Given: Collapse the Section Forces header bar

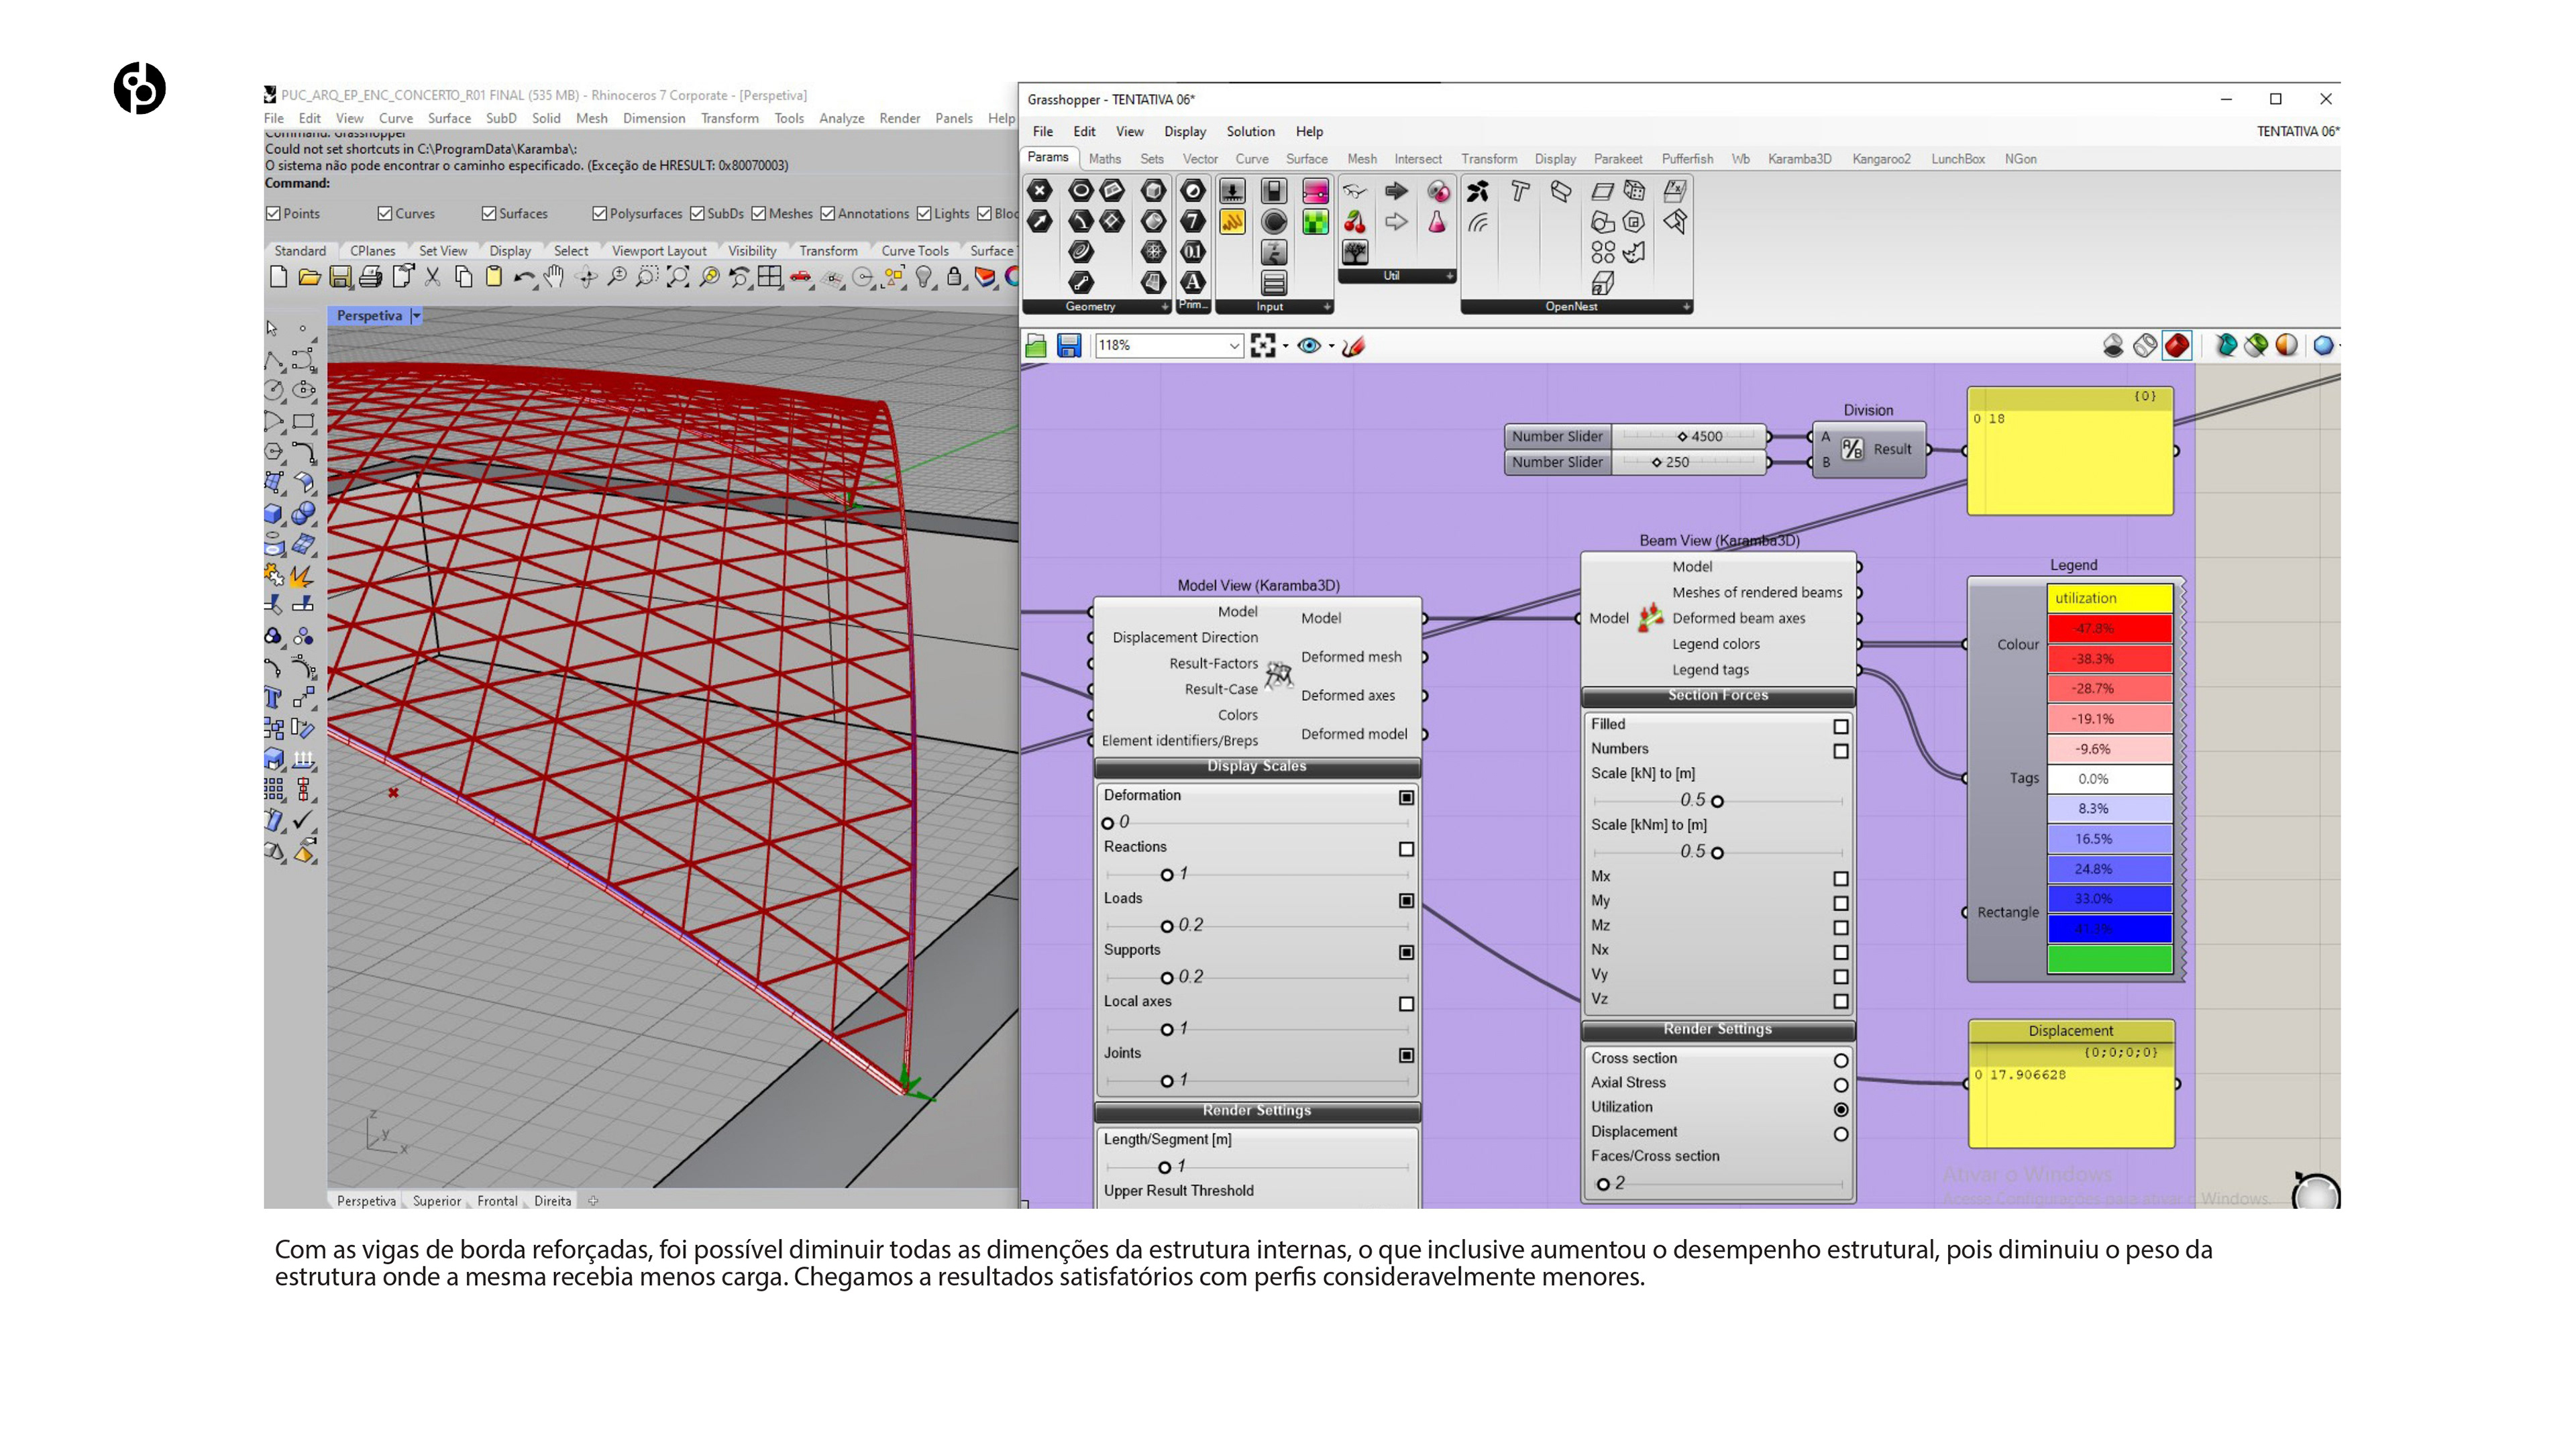Looking at the screenshot, I should tap(1717, 695).
